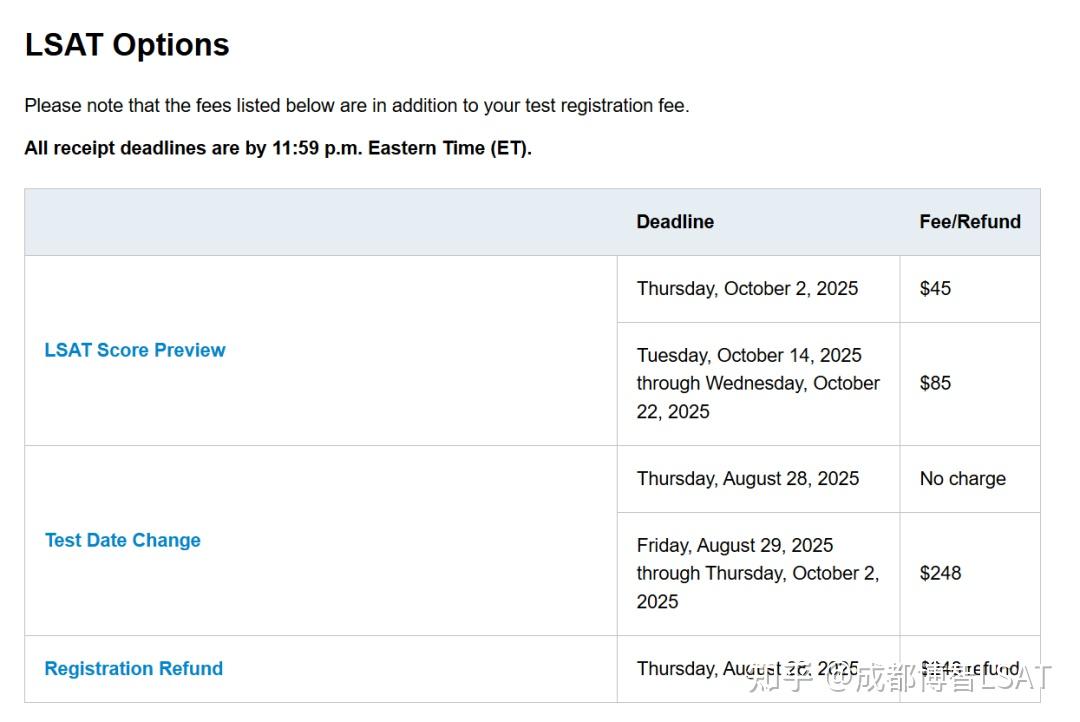Select the October 14 through October 22 deadline
The width and height of the screenshot is (1080, 722).
click(x=758, y=383)
